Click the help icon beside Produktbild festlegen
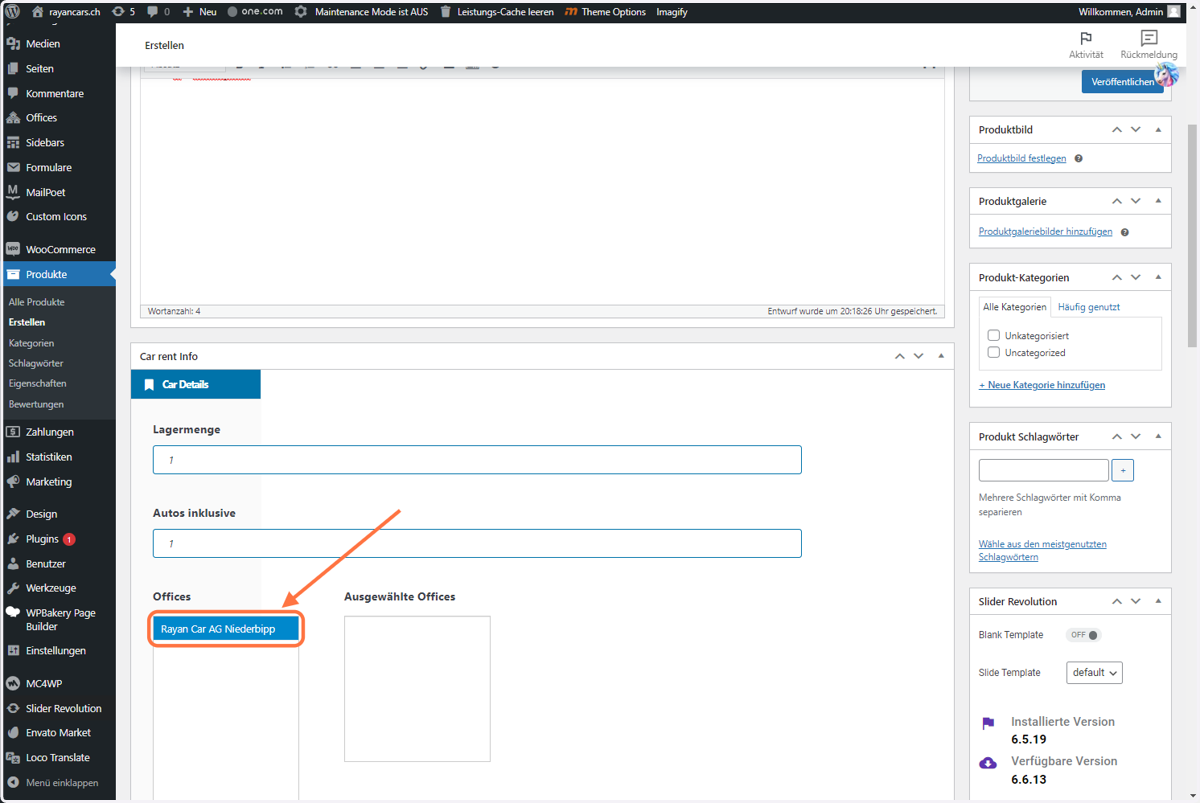 click(x=1078, y=159)
